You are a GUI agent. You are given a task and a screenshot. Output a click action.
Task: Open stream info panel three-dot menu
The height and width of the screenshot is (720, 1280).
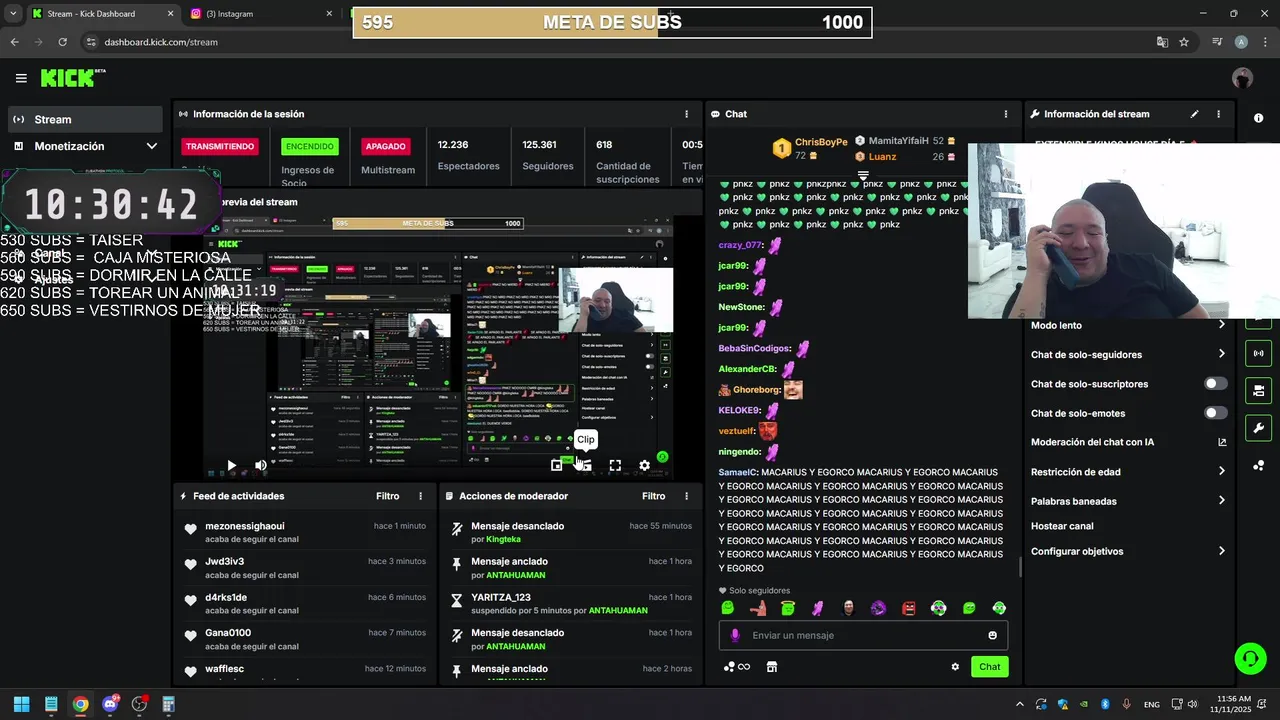[1218, 114]
